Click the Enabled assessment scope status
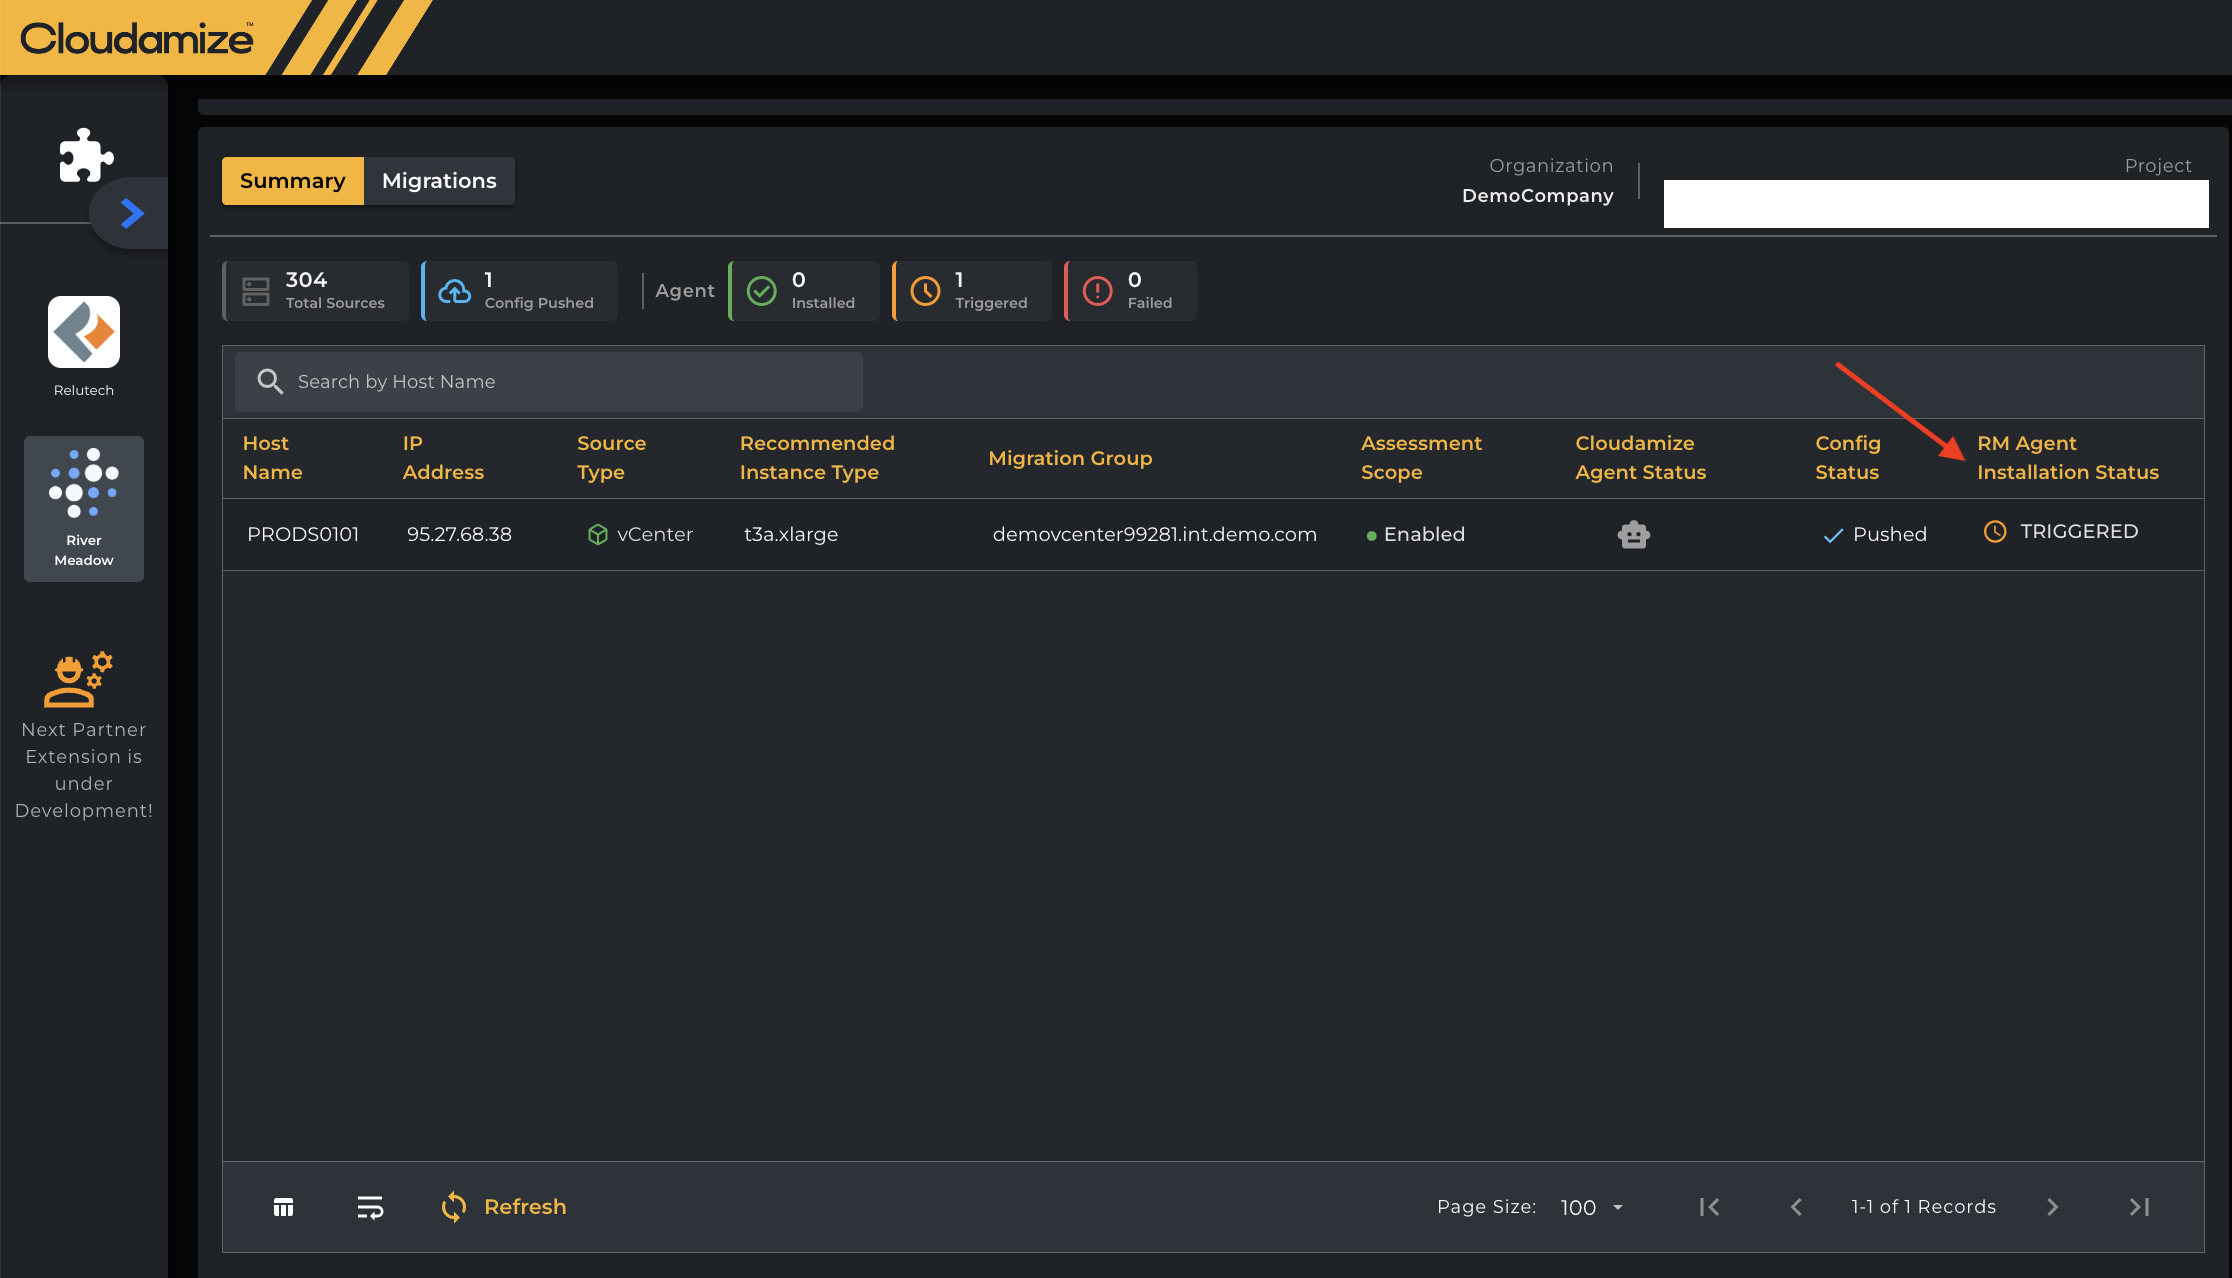2232x1278 pixels. click(x=1415, y=534)
